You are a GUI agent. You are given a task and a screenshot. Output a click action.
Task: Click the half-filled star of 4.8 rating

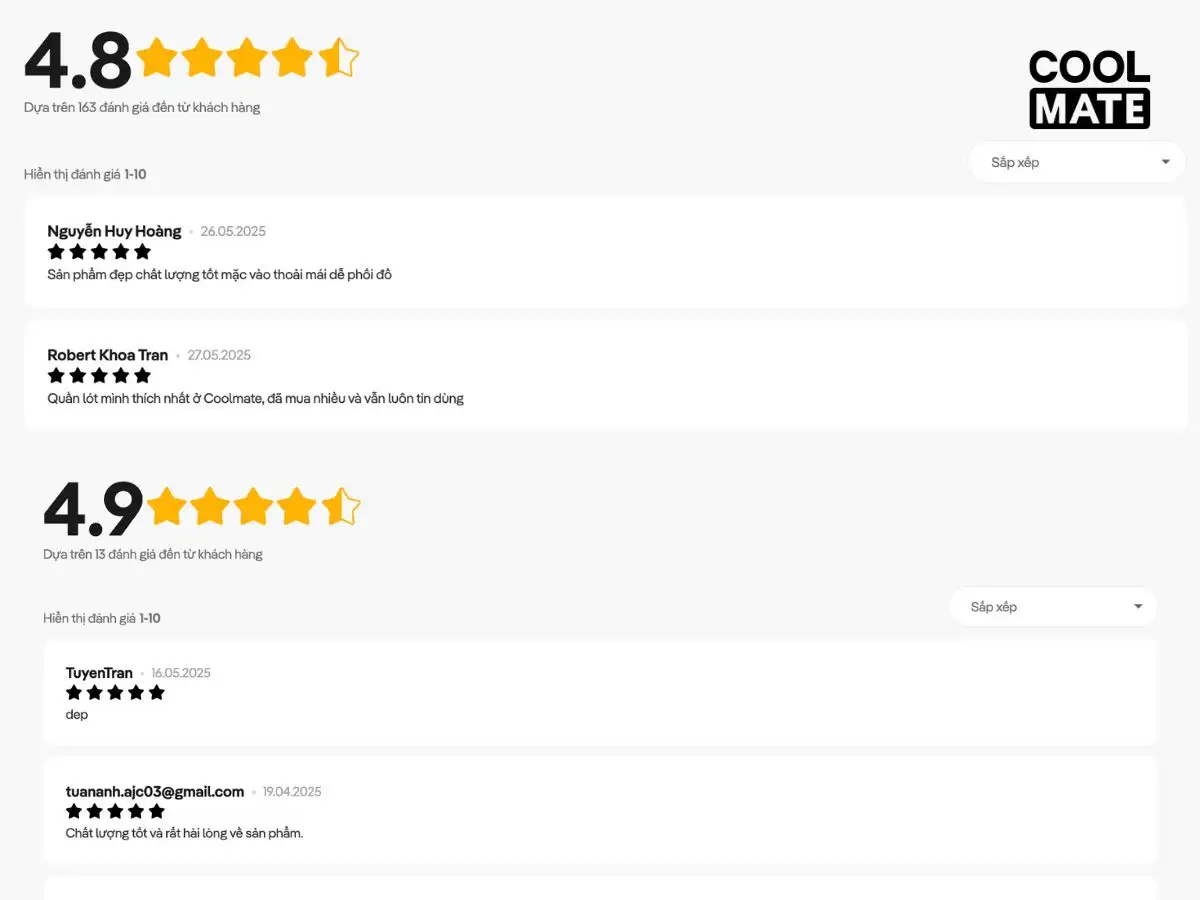338,58
